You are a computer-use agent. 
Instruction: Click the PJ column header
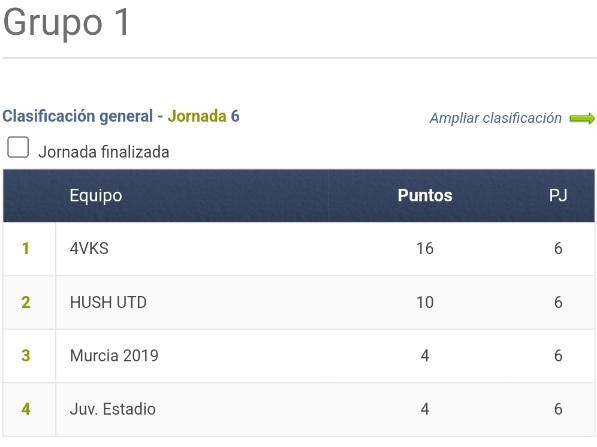558,195
